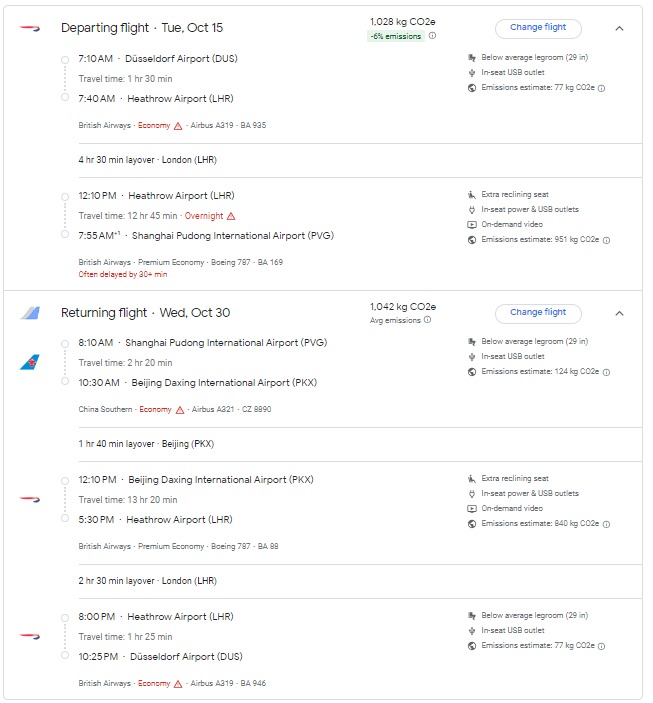Collapse the Returning flight details chevron
Viewport: 653px width, 703px height.
[619, 313]
